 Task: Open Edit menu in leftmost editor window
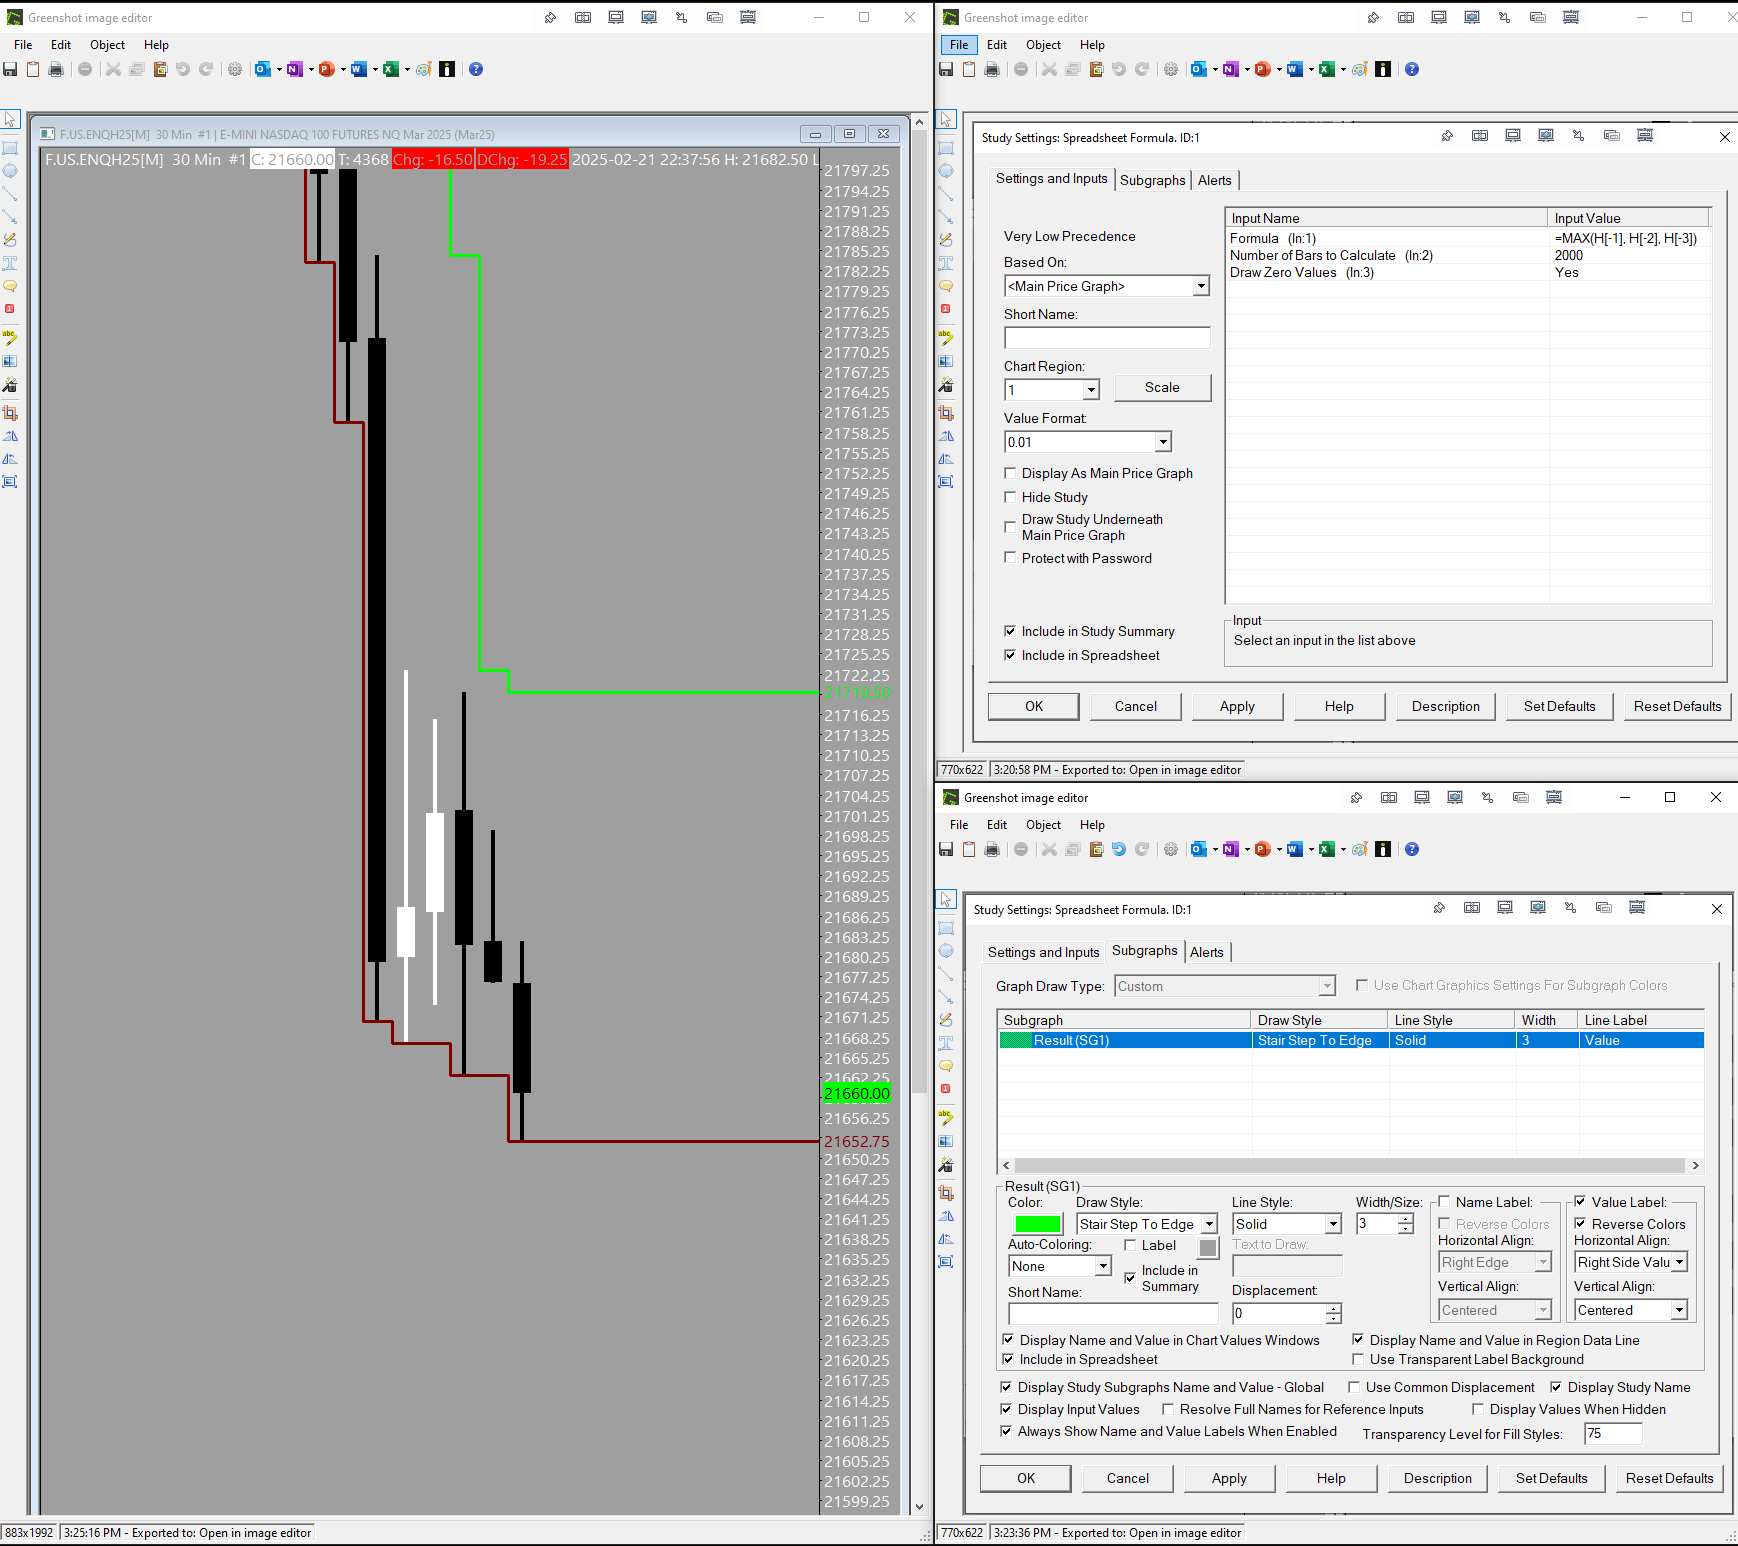61,45
